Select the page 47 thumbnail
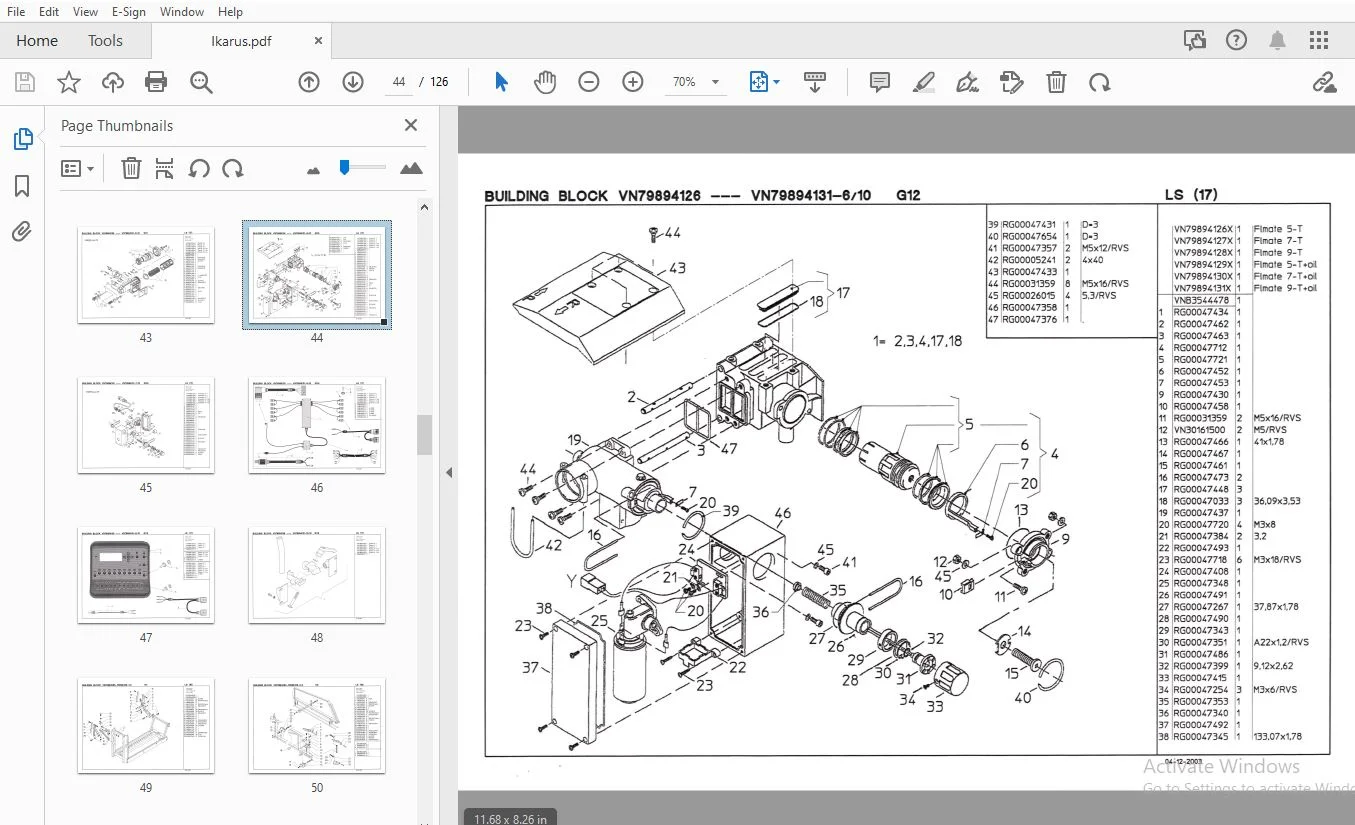The height and width of the screenshot is (825, 1355). click(146, 575)
